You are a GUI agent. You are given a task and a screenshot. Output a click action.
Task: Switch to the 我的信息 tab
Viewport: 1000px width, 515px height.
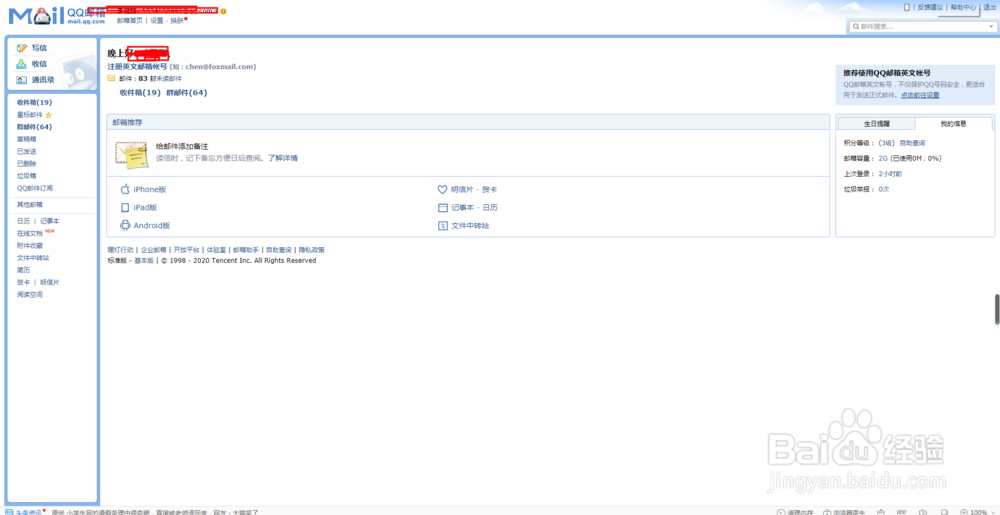[x=953, y=124]
